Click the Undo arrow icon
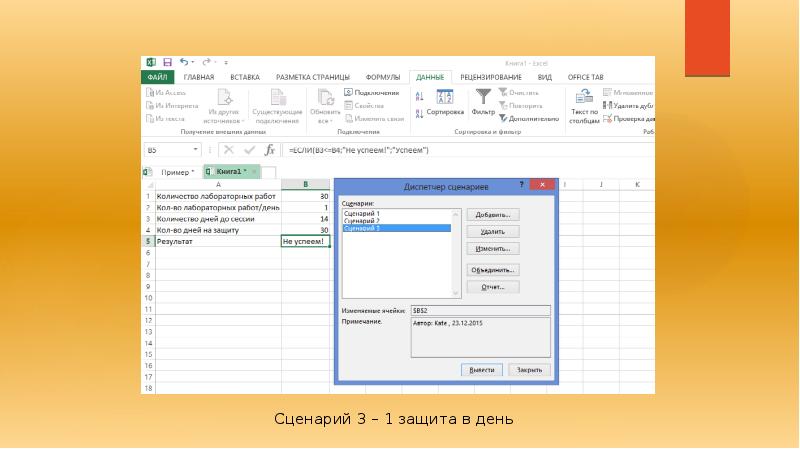 184,62
